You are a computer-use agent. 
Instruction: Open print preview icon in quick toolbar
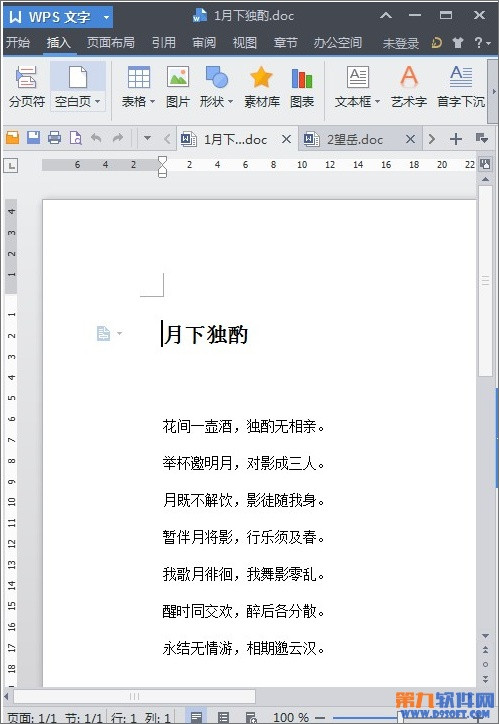[x=75, y=138]
